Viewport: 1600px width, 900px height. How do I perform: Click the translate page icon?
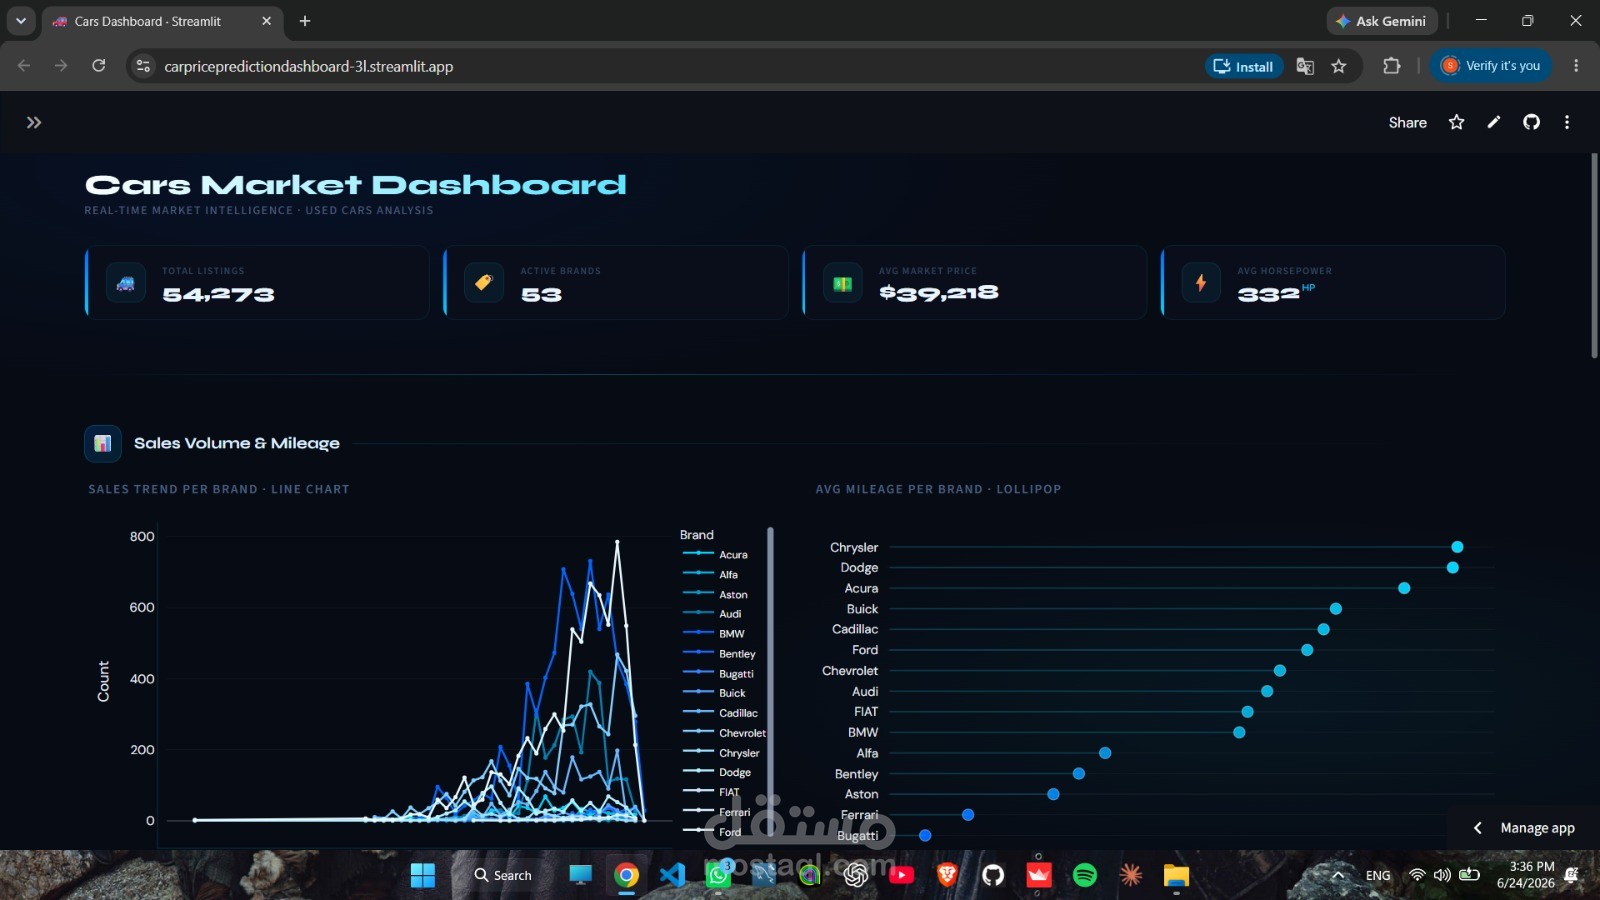(1305, 66)
